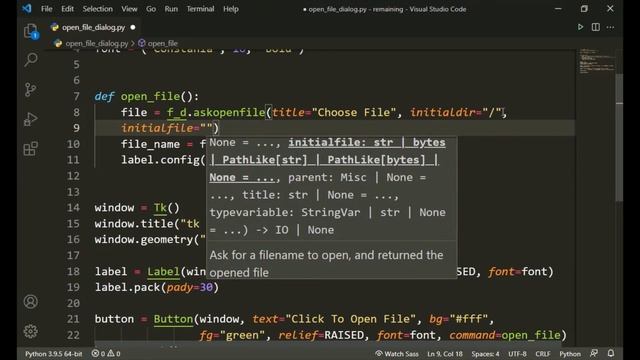
Task: Click 'label.pack(pady=30)' on line 19
Action: (x=157, y=287)
